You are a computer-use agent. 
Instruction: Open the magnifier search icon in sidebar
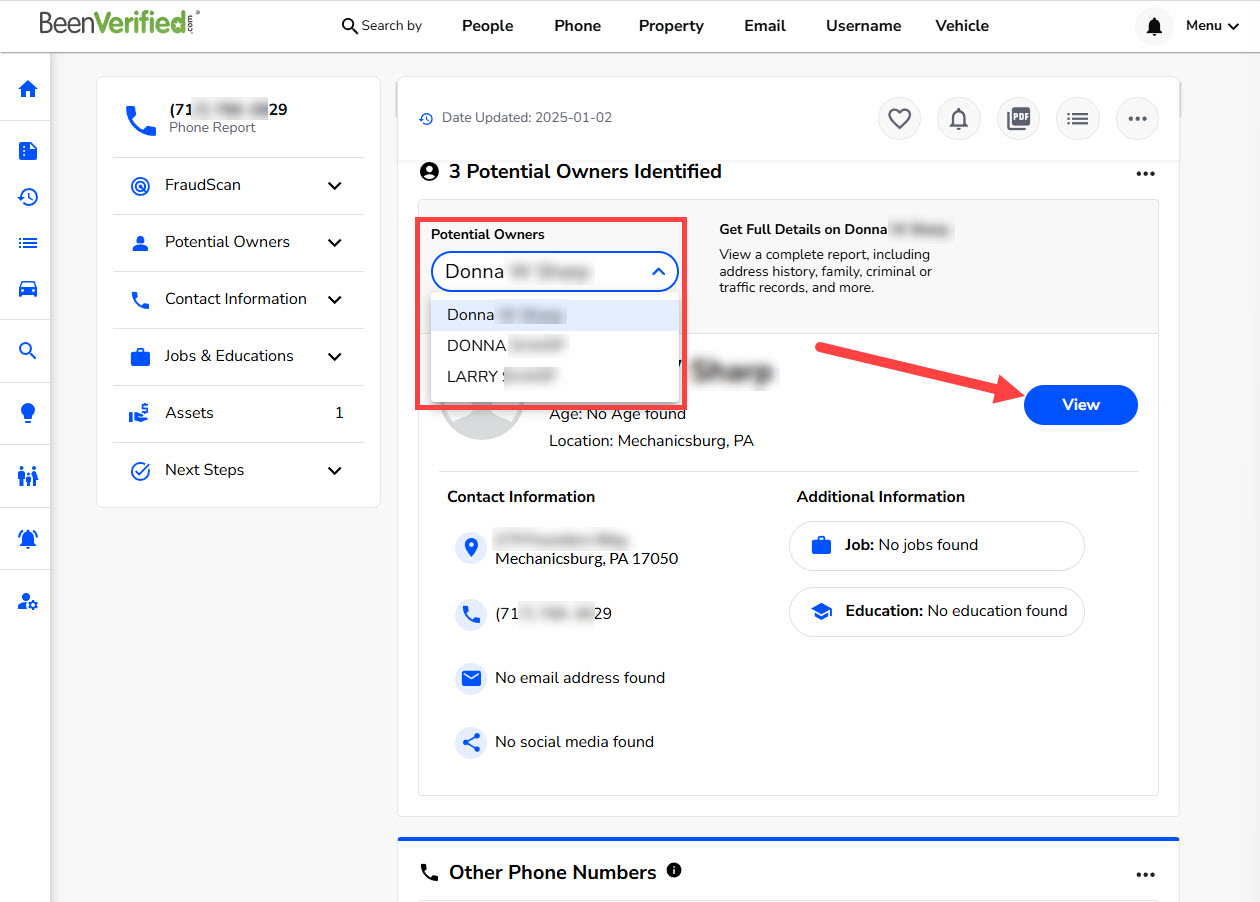[x=28, y=350]
